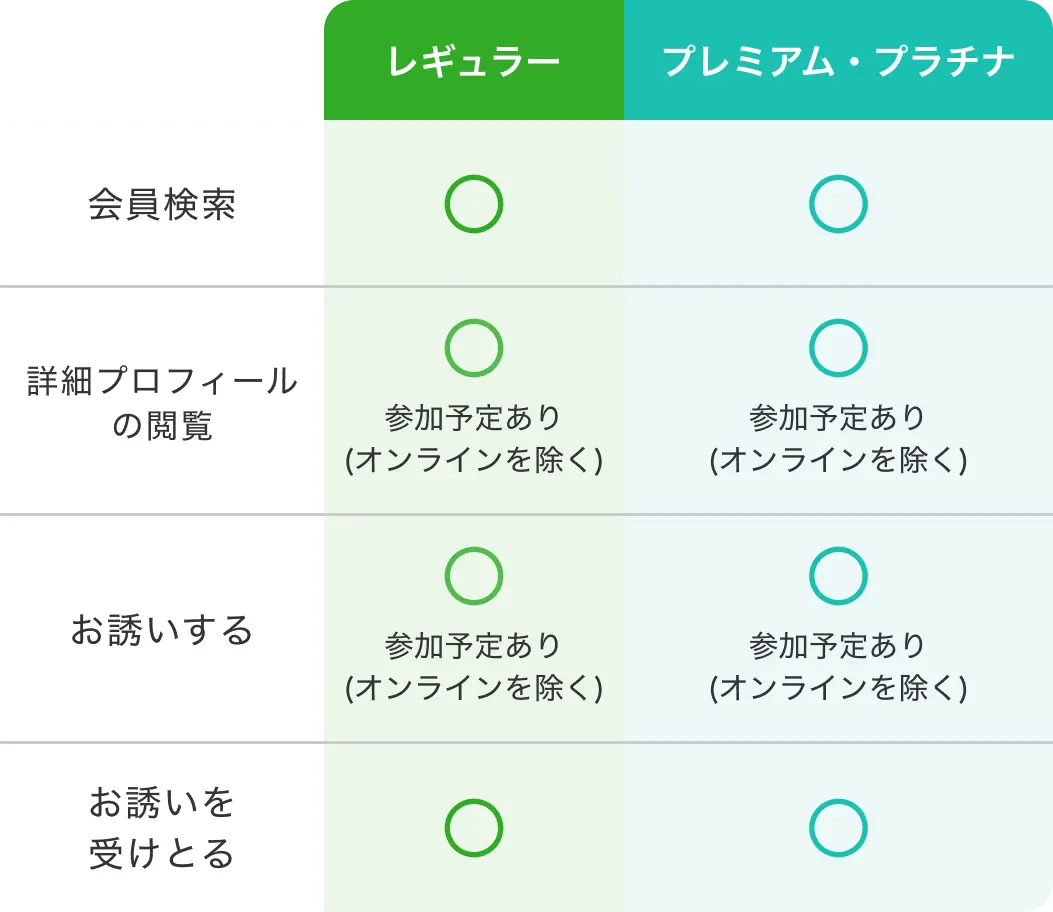This screenshot has width=1053, height=912.
Task: Click (オンラインを除く) note under プレミアム お誘いする
Action: pos(838,689)
